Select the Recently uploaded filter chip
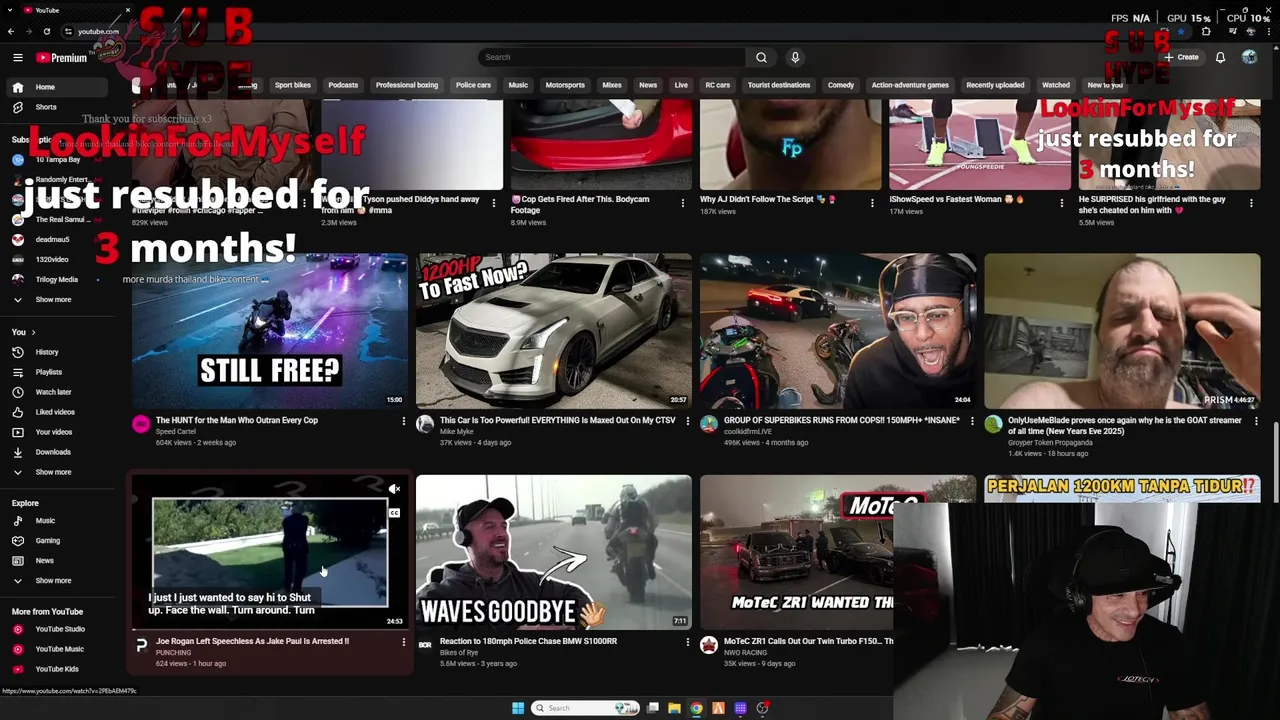The width and height of the screenshot is (1280, 720). click(995, 86)
